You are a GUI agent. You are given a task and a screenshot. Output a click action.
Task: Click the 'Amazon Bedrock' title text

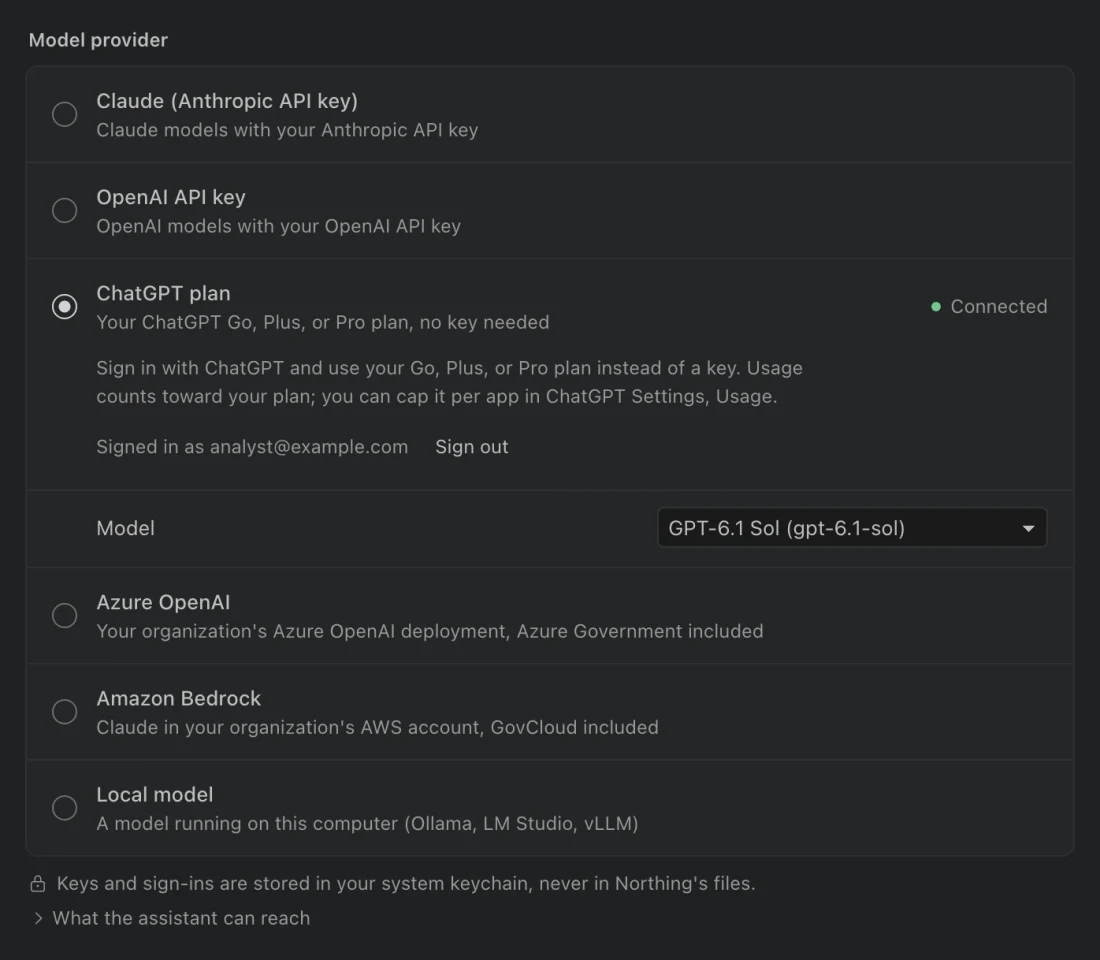click(x=178, y=698)
